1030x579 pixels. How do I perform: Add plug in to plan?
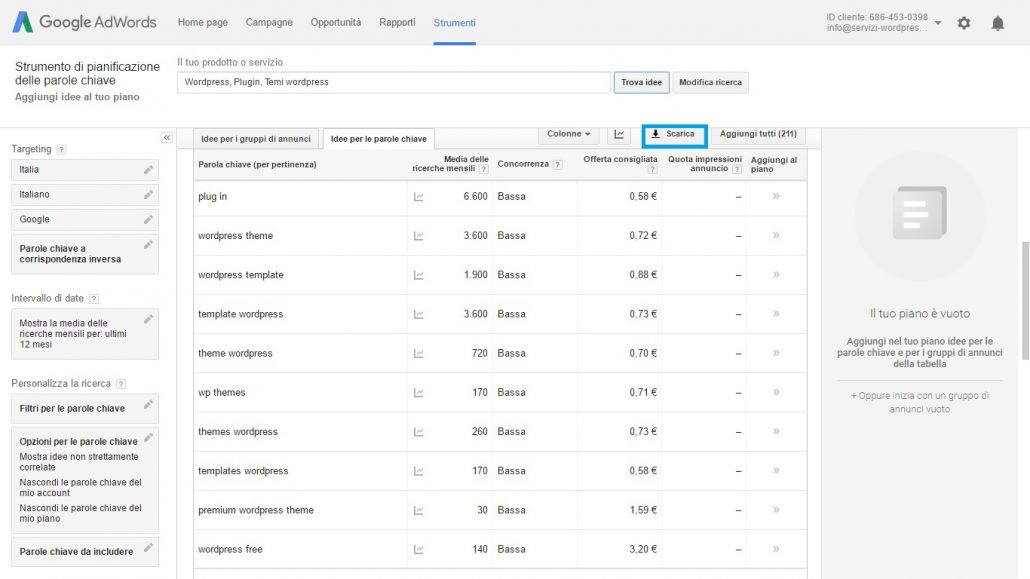776,196
